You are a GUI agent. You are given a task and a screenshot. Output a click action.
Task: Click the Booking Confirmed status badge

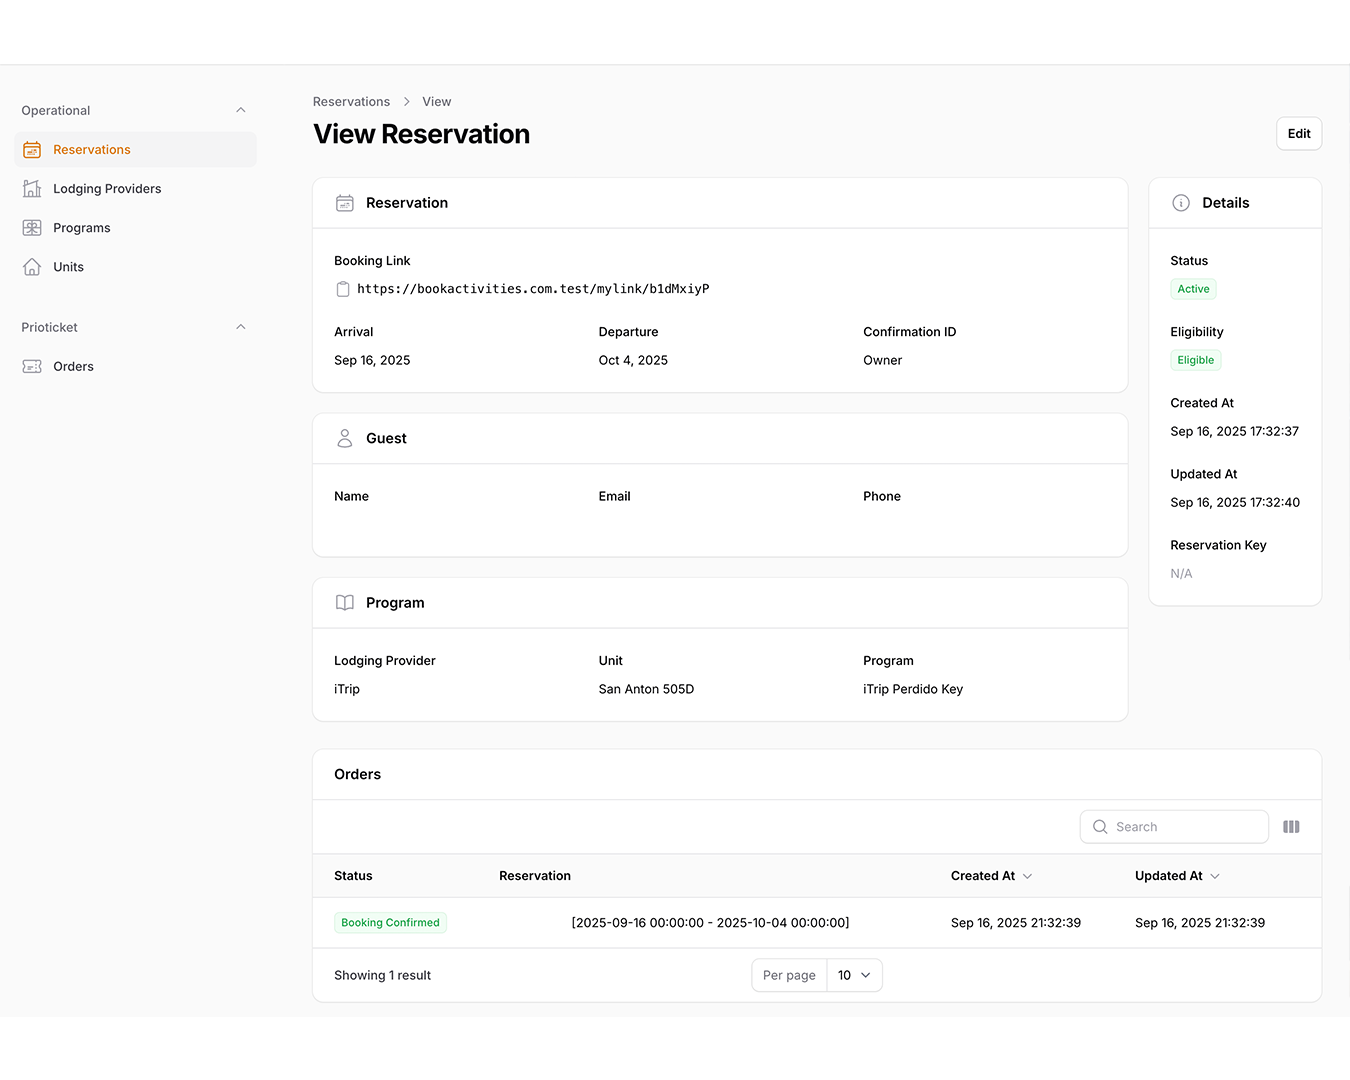[x=390, y=923]
